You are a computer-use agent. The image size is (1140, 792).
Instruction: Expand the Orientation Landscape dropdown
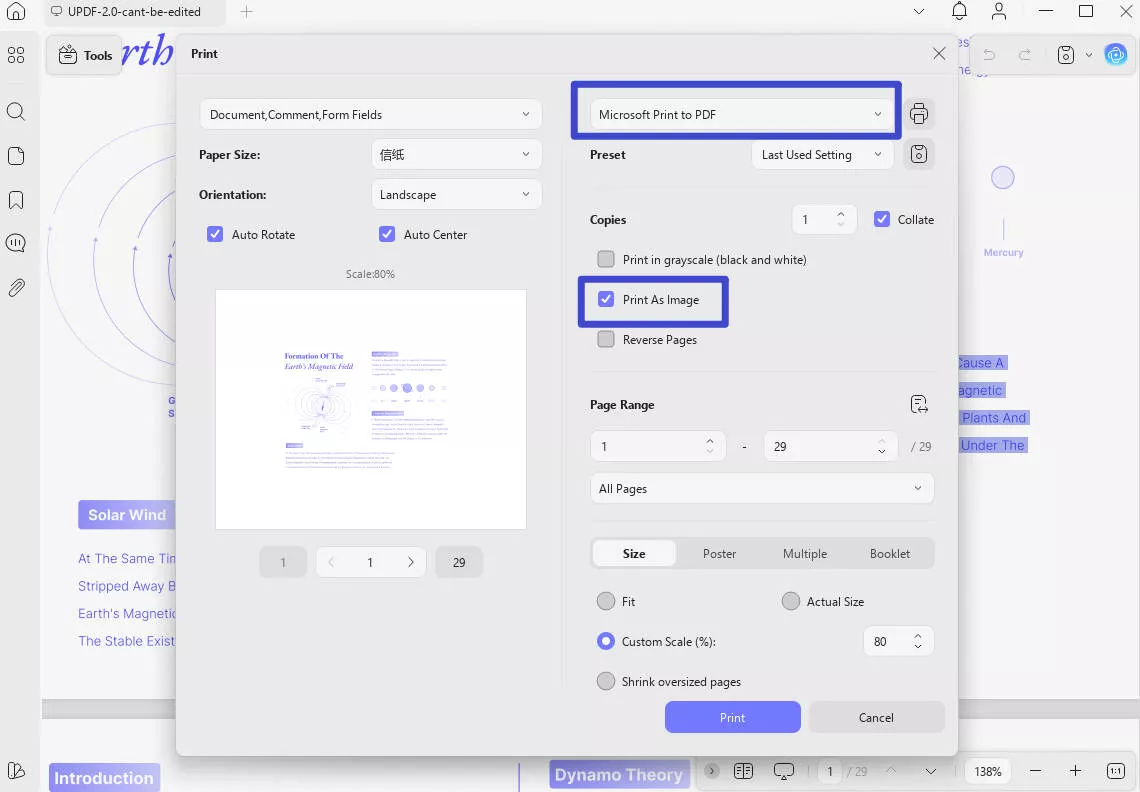click(x=456, y=195)
